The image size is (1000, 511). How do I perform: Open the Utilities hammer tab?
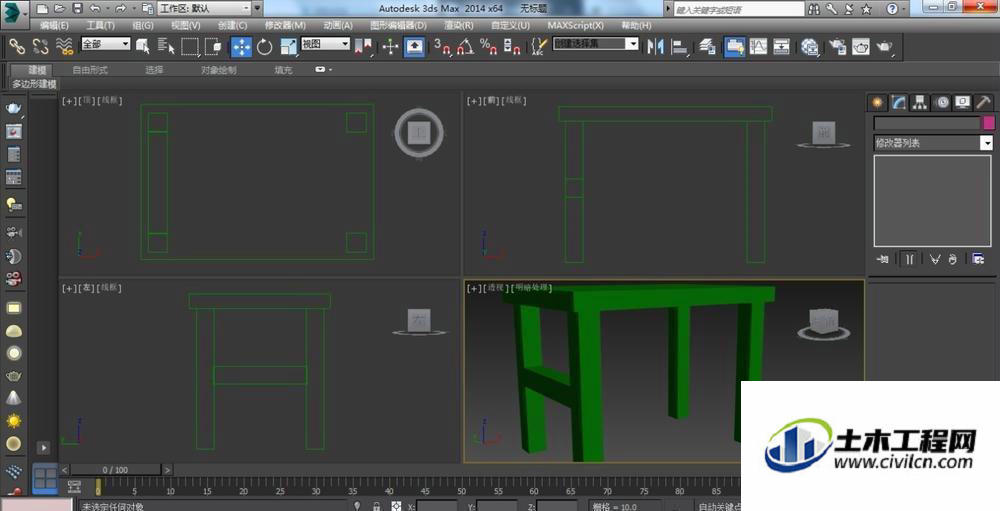coord(983,102)
